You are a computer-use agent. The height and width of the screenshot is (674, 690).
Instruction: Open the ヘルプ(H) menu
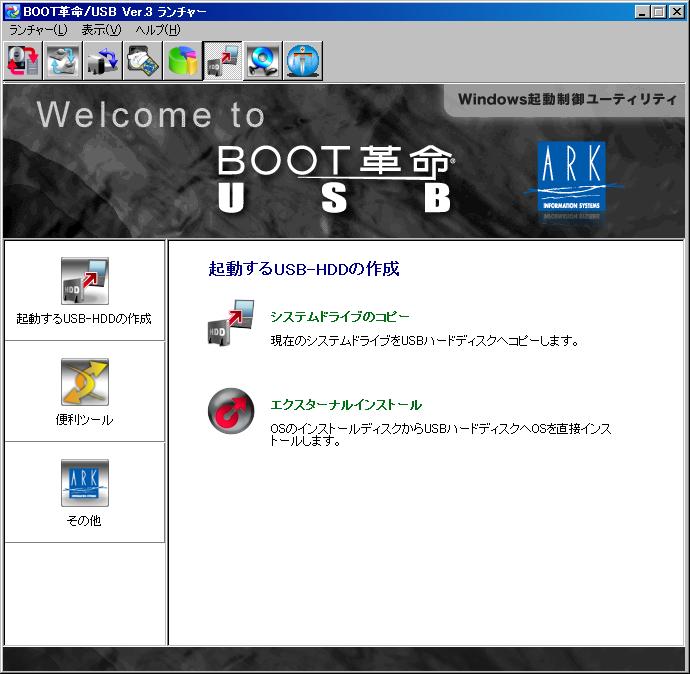click(x=158, y=30)
